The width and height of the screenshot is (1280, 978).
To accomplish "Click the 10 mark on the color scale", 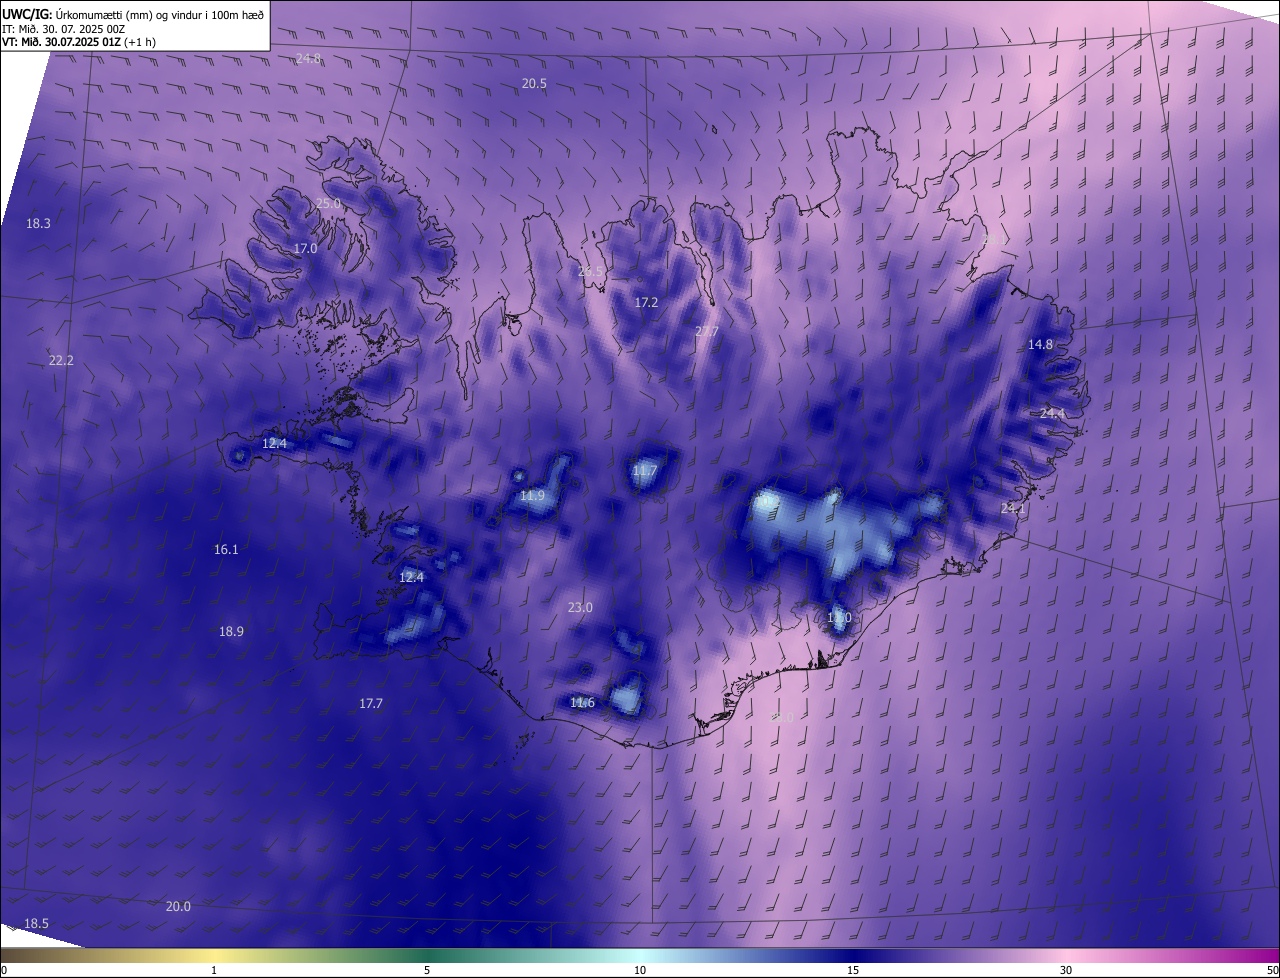I will click(x=640, y=970).
